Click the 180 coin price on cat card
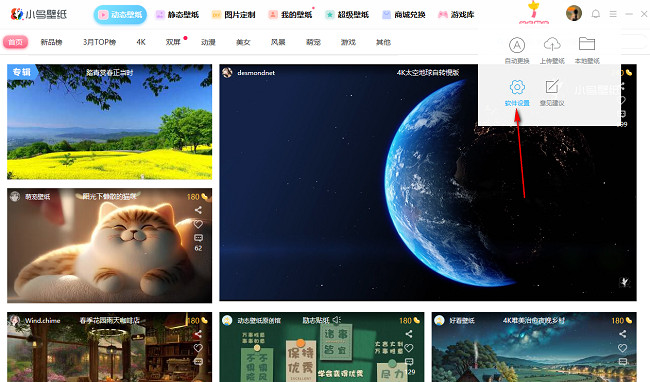This screenshot has height=382, width=650. click(x=197, y=196)
